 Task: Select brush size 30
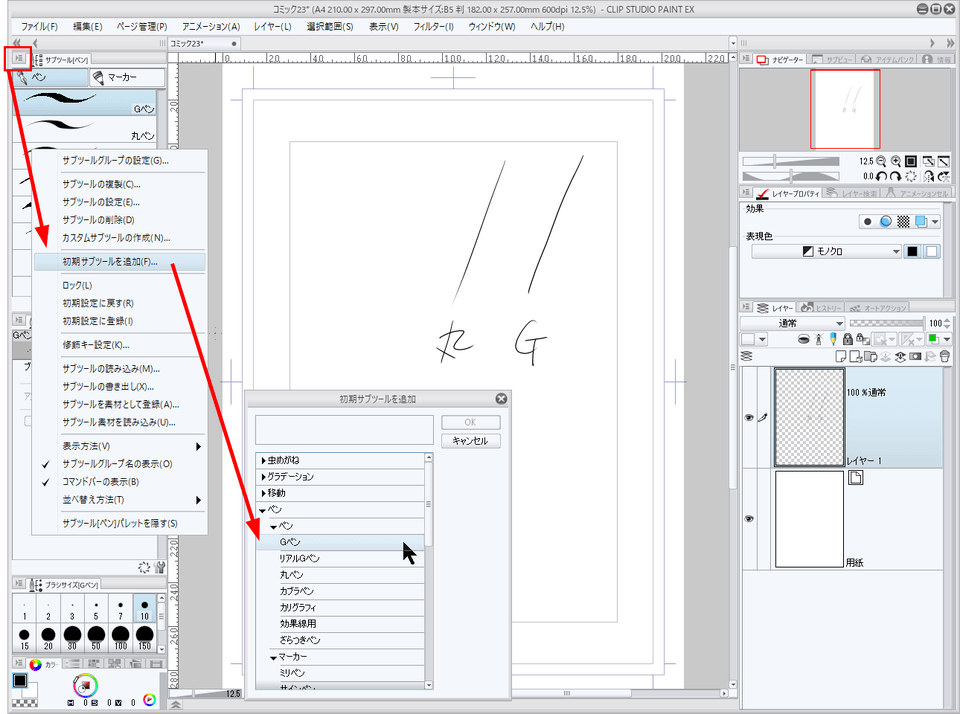[72, 637]
